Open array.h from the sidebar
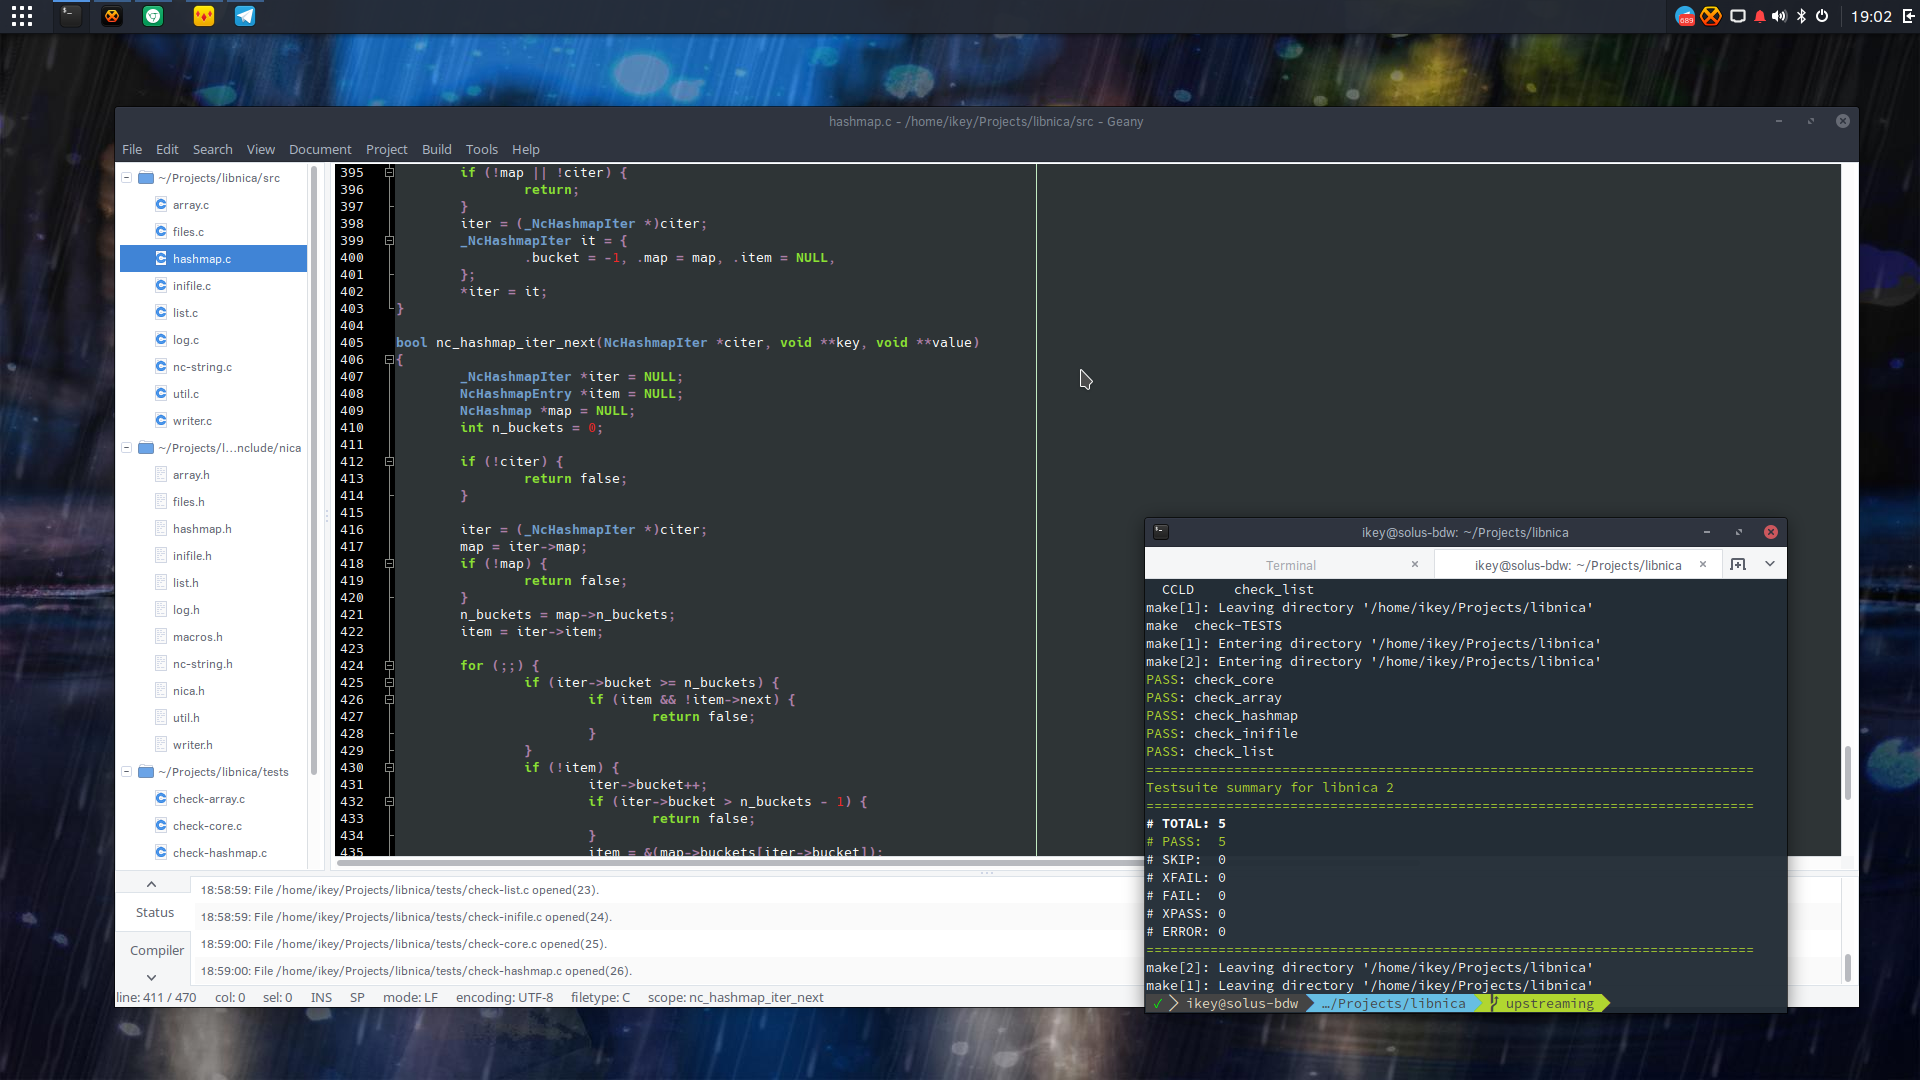1920x1080 pixels. 191,475
